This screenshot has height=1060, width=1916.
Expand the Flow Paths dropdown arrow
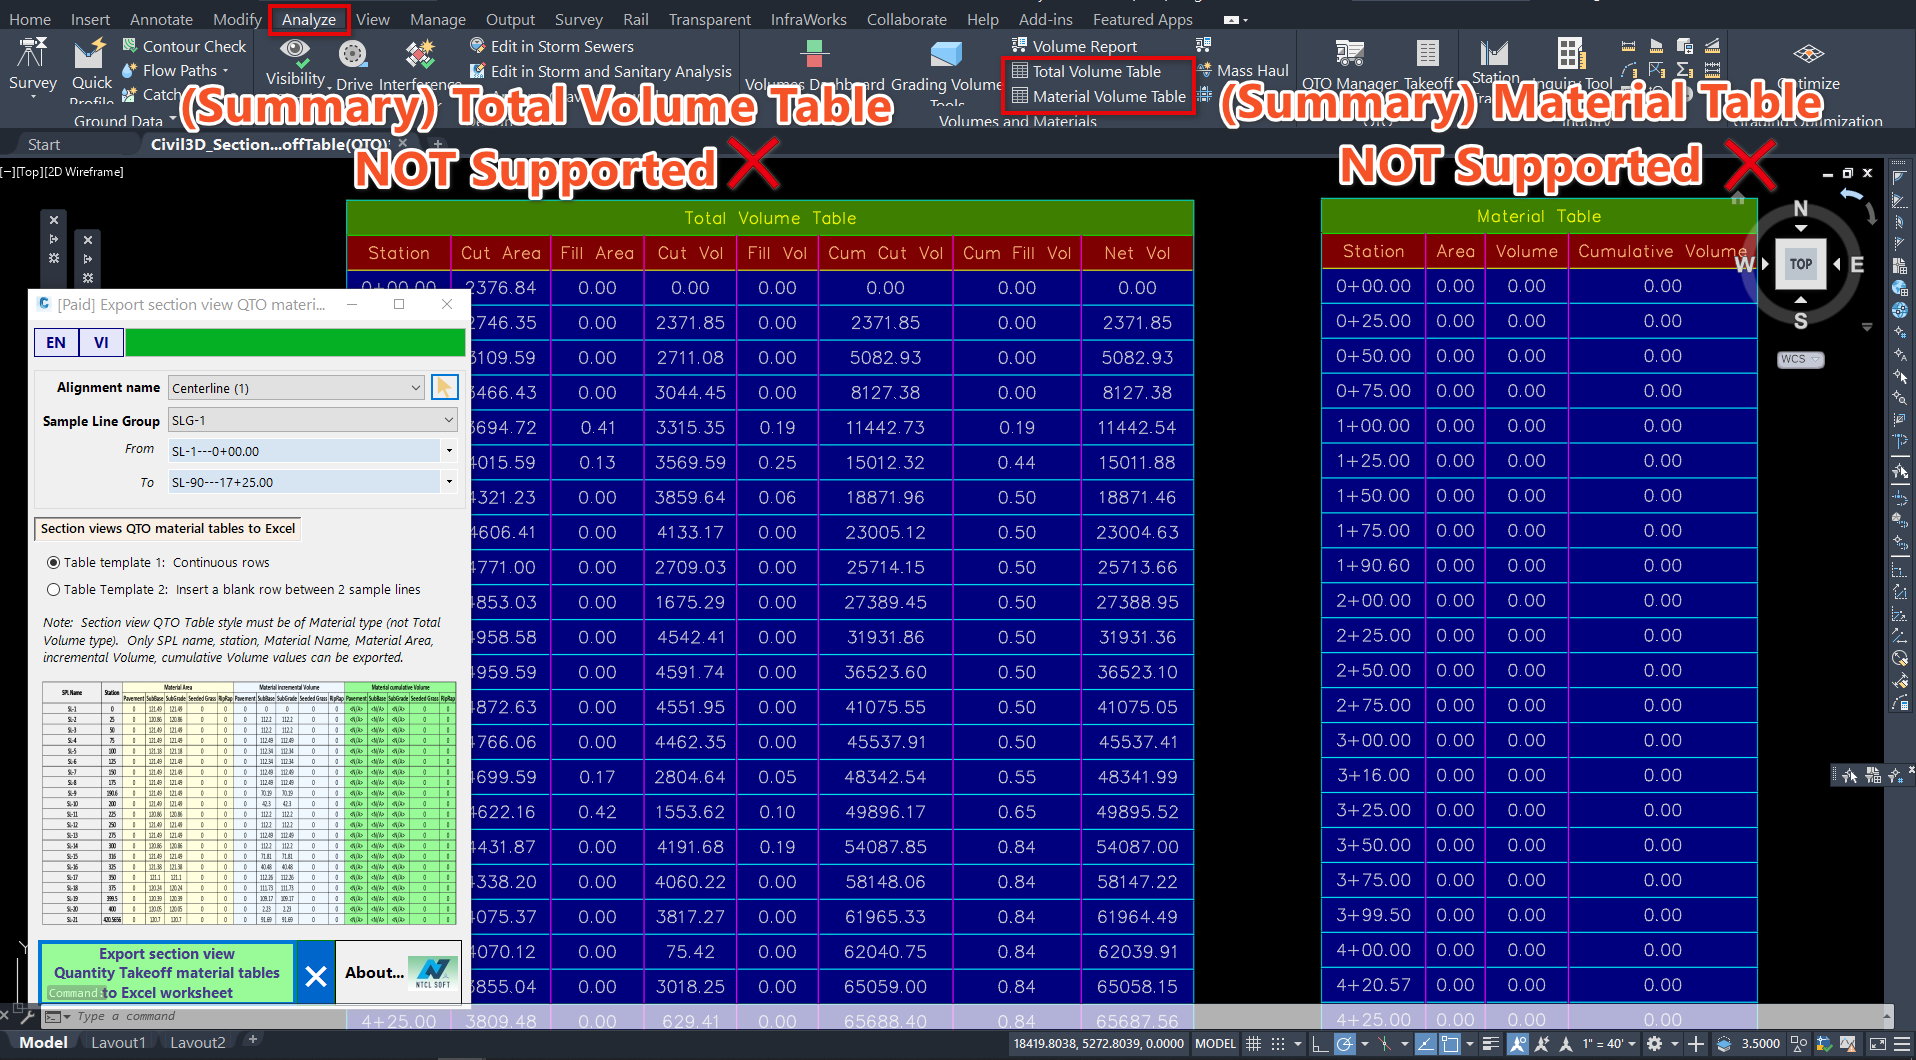tap(225, 71)
